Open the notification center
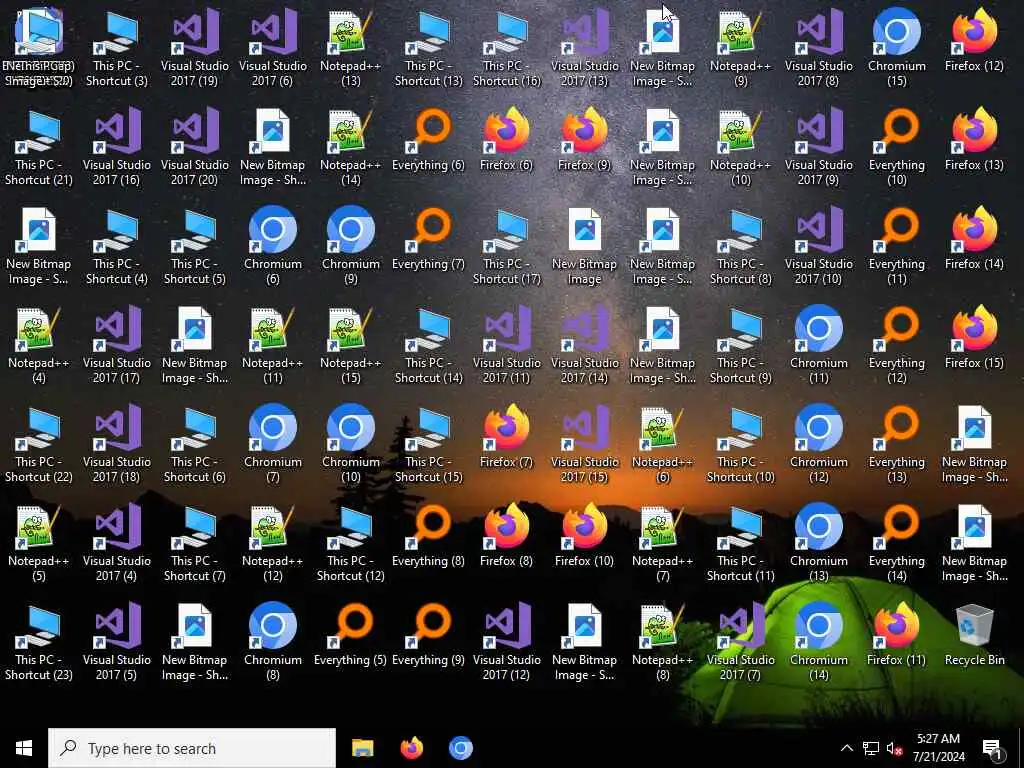This screenshot has width=1024, height=768. click(993, 749)
